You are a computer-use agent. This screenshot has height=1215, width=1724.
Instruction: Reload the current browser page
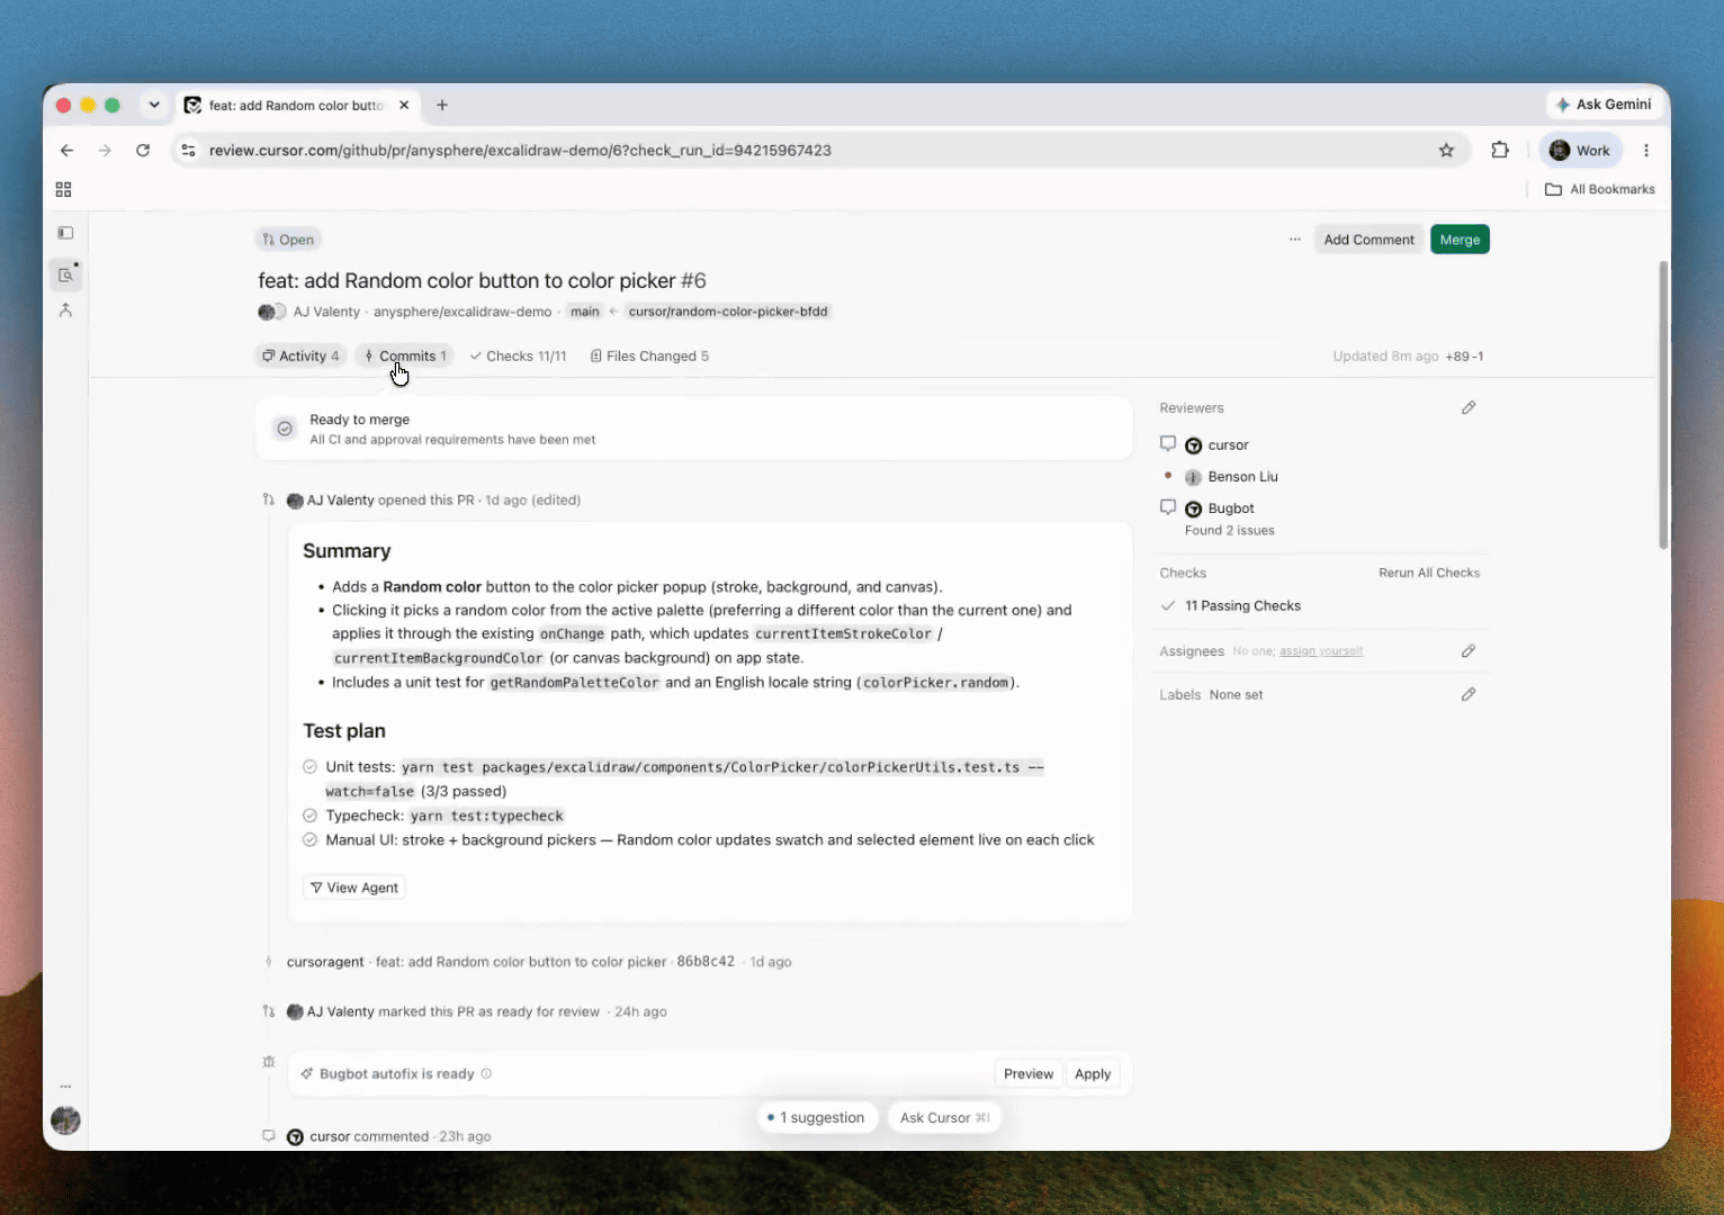tap(143, 150)
